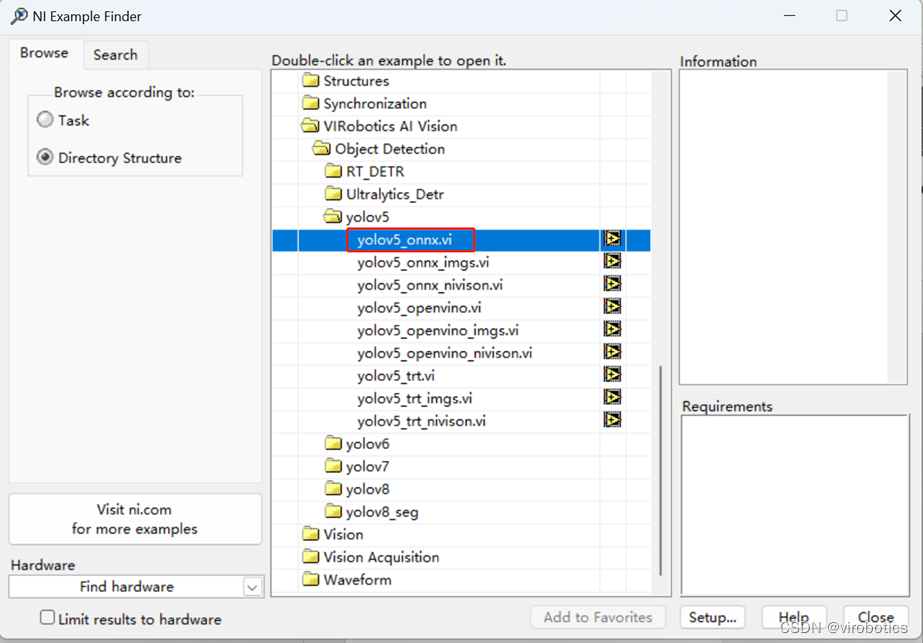Image resolution: width=923 pixels, height=643 pixels.
Task: Select the yolov5_trt.vi example
Action: tap(396, 376)
